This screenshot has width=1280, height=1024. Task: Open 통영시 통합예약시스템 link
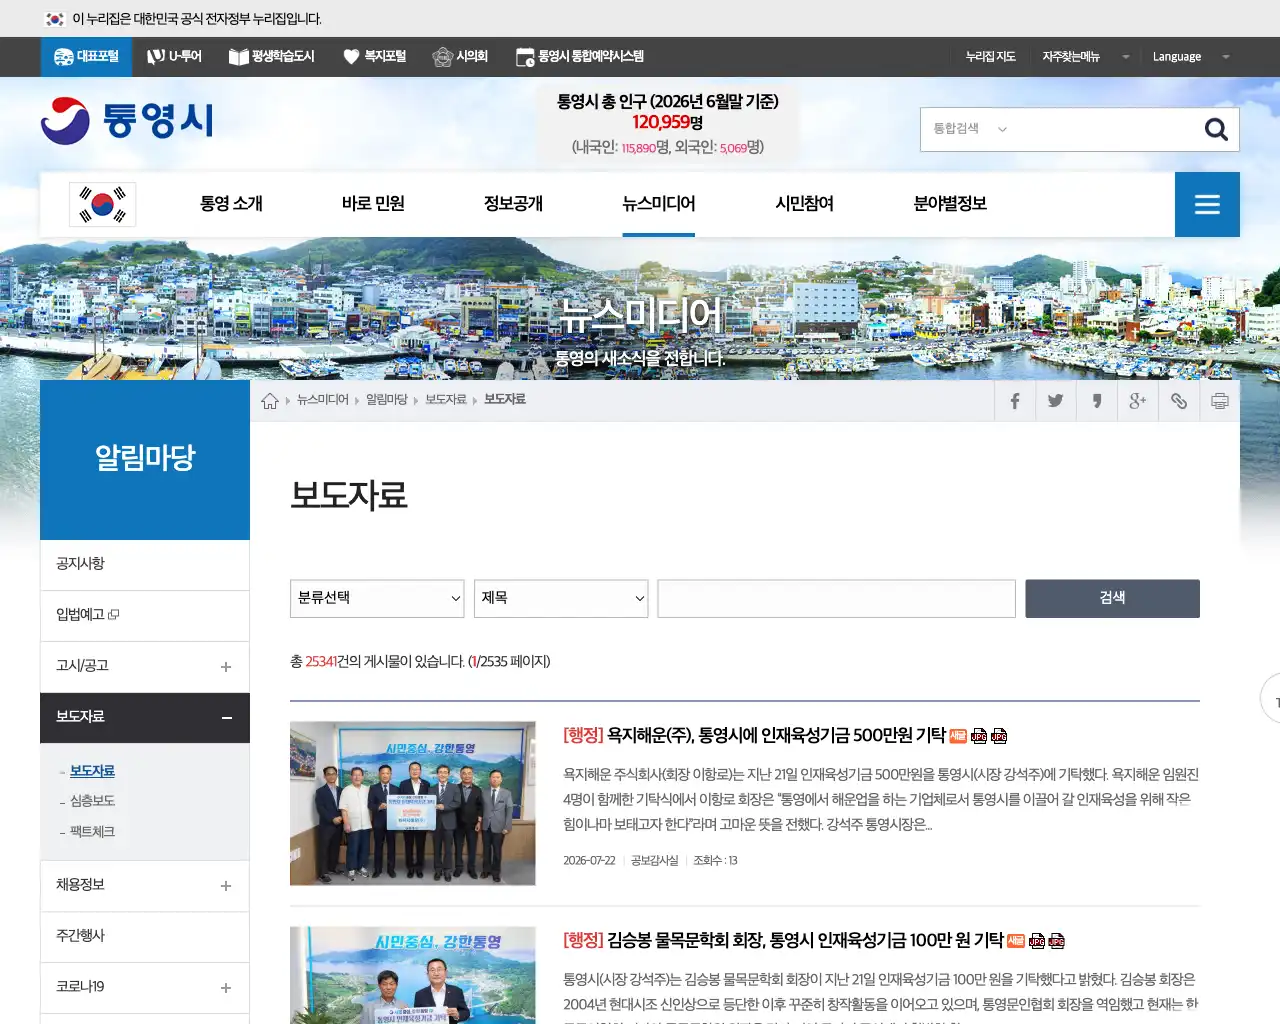(x=579, y=57)
